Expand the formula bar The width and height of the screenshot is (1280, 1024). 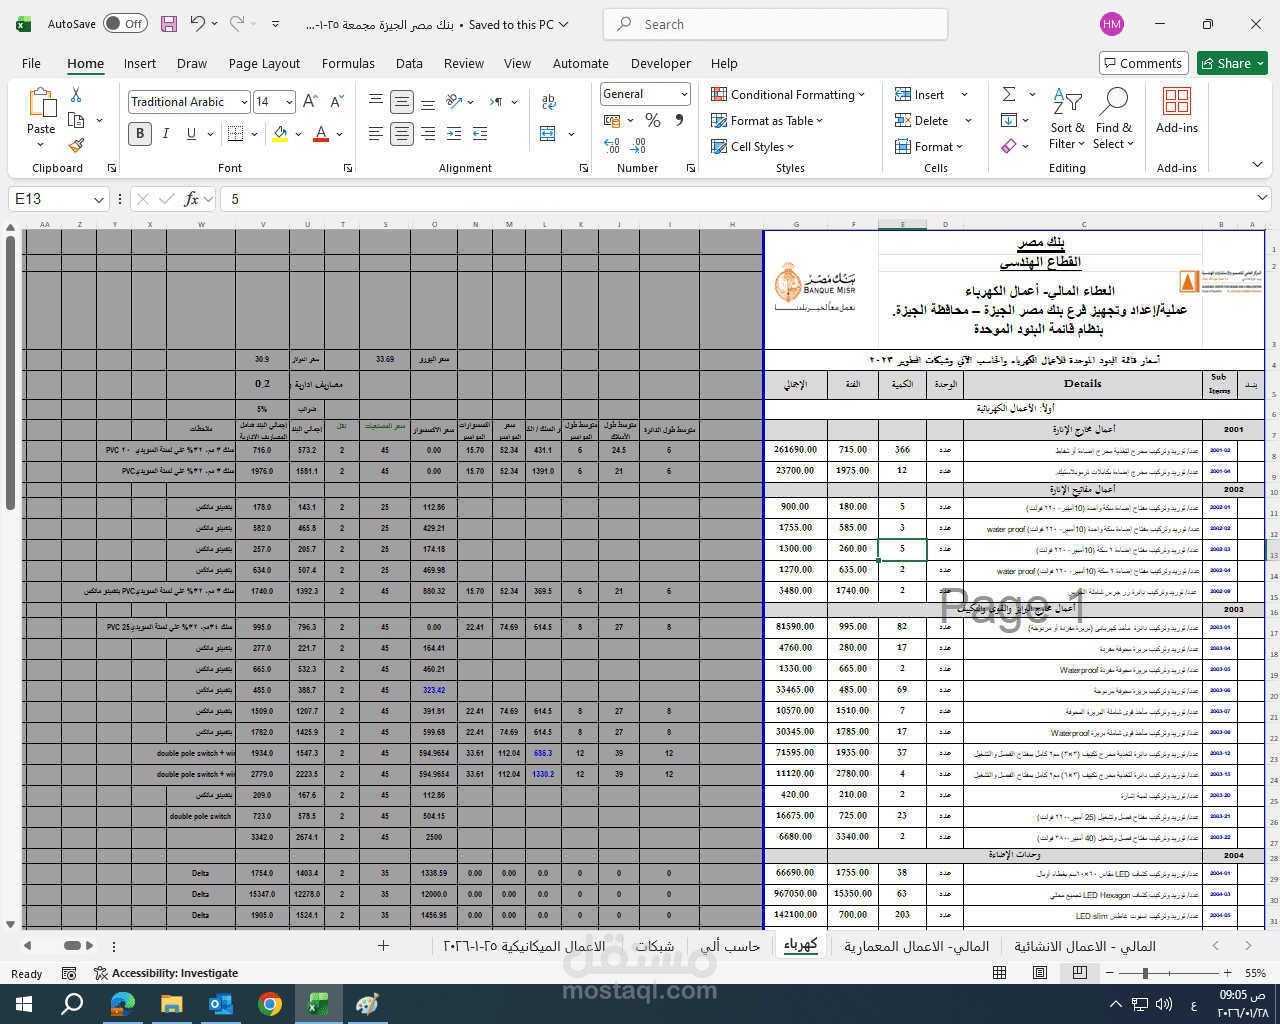[x=1263, y=198]
